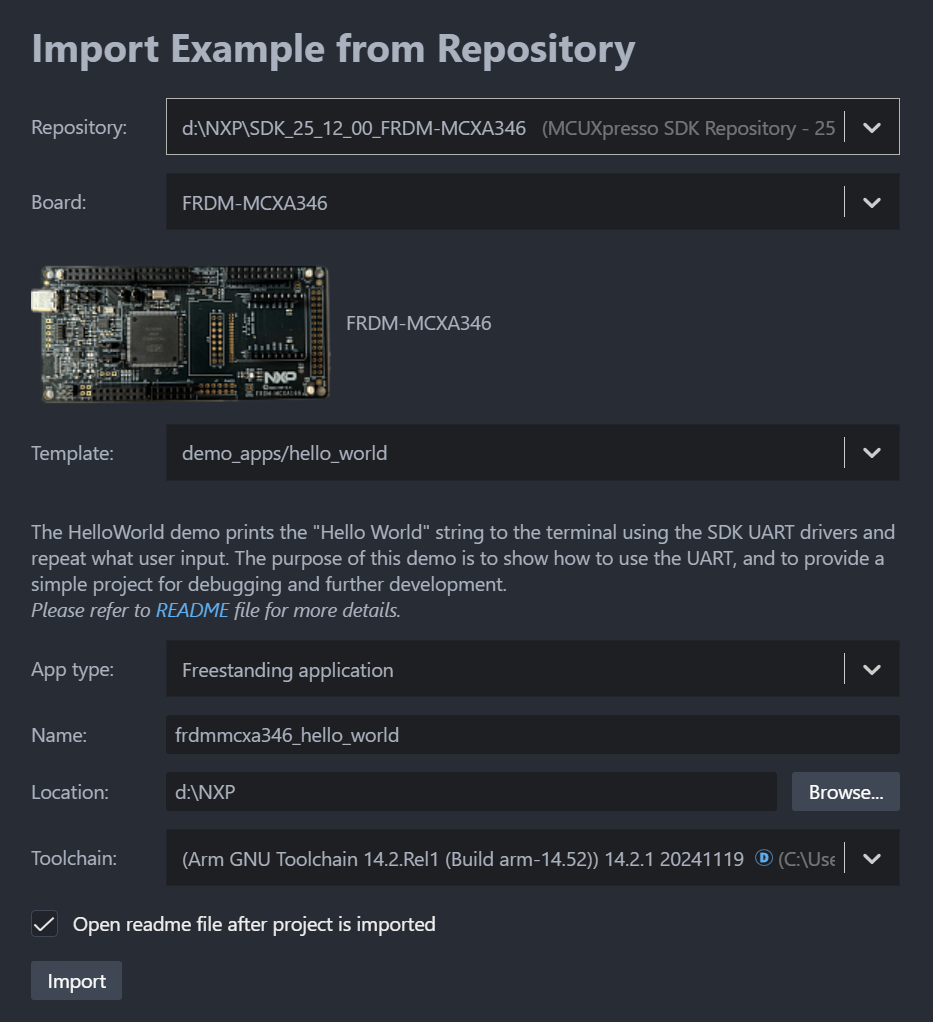Image resolution: width=933 pixels, height=1022 pixels.
Task: Click the Import Example from Repository heading
Action: click(x=333, y=49)
